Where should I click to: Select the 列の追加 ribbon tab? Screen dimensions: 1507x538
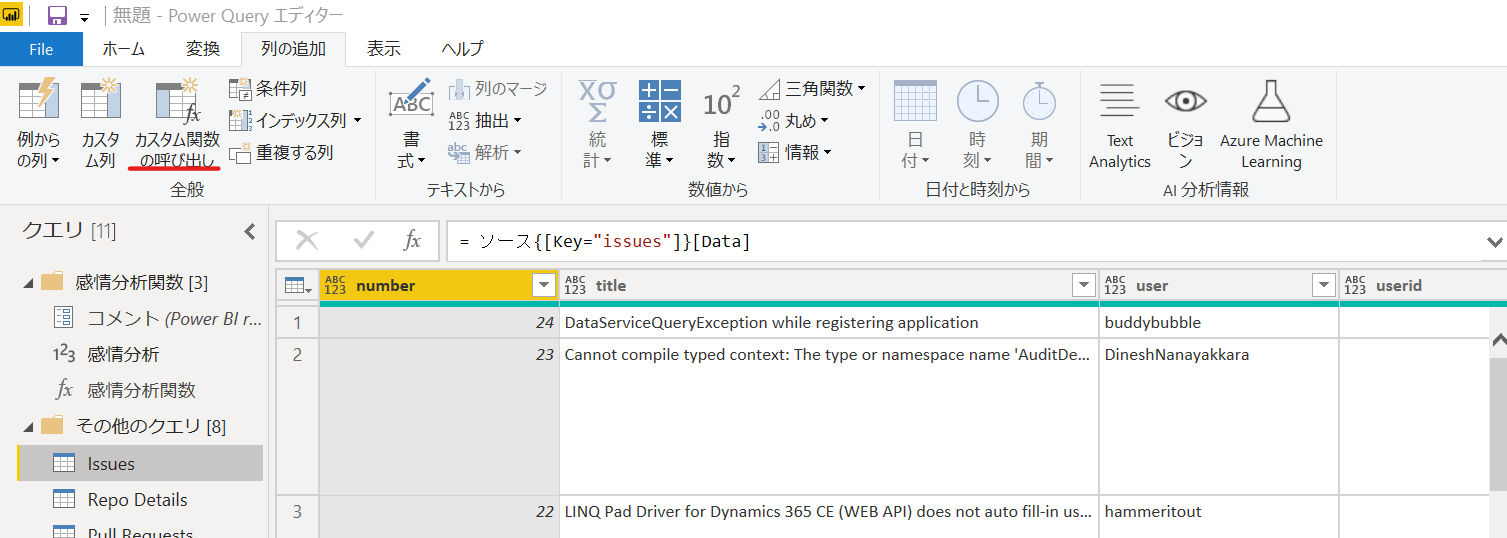click(x=293, y=49)
